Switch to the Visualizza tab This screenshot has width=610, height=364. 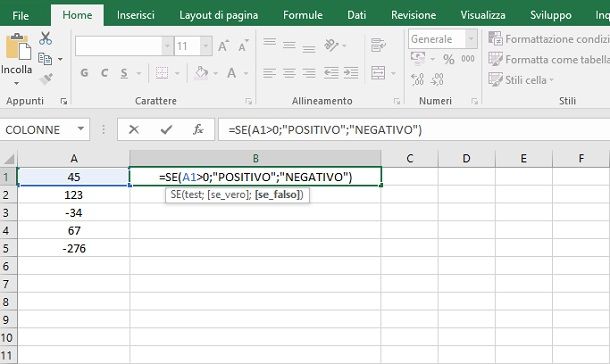tap(483, 15)
